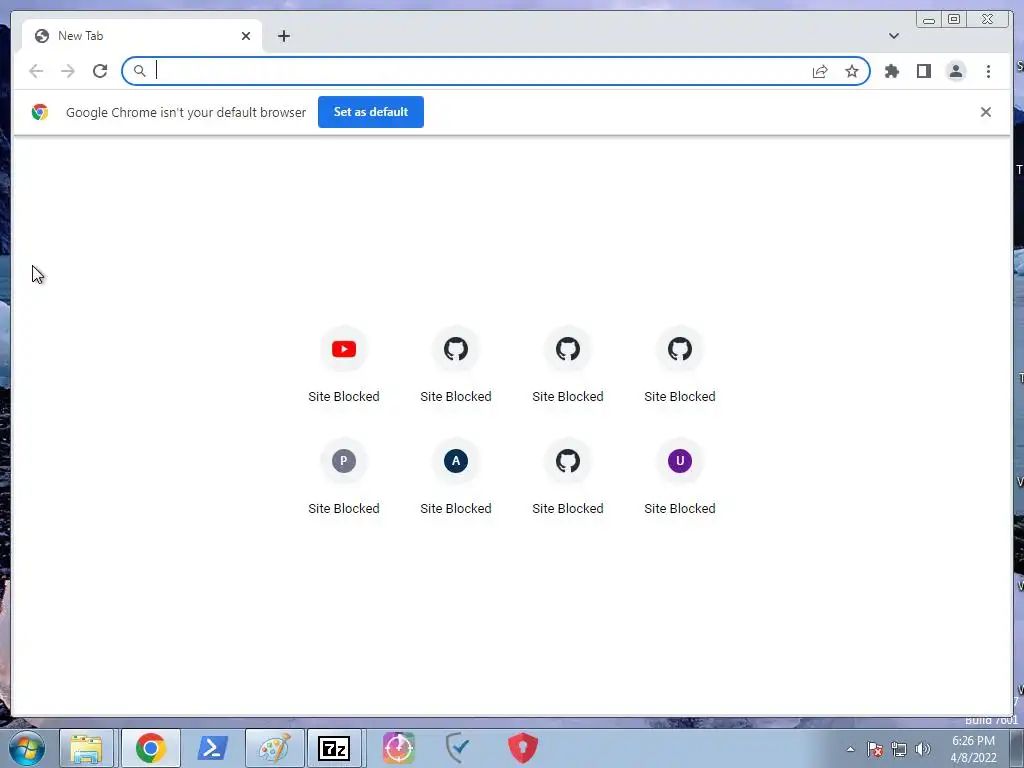This screenshot has width=1024, height=768.
Task: Click the back navigation arrow
Action: pyautogui.click(x=36, y=71)
